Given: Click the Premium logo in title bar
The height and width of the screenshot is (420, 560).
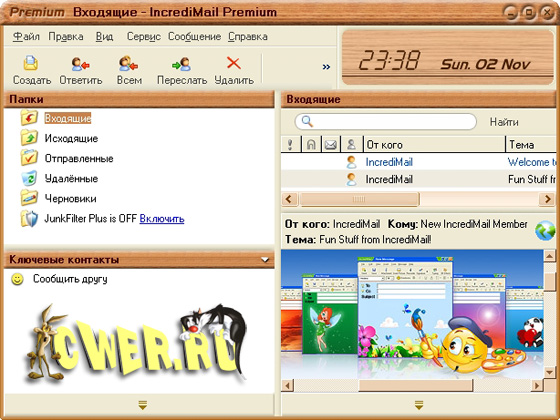Looking at the screenshot, I should [x=37, y=12].
